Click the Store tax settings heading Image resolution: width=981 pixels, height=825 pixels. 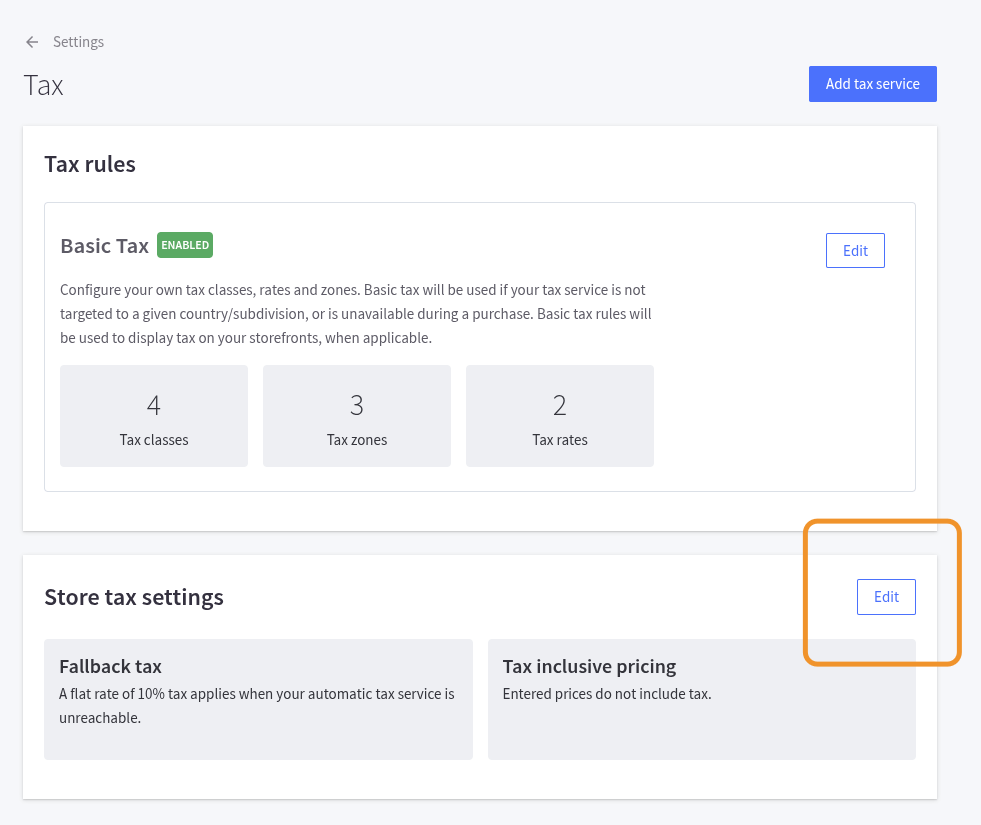pos(134,597)
